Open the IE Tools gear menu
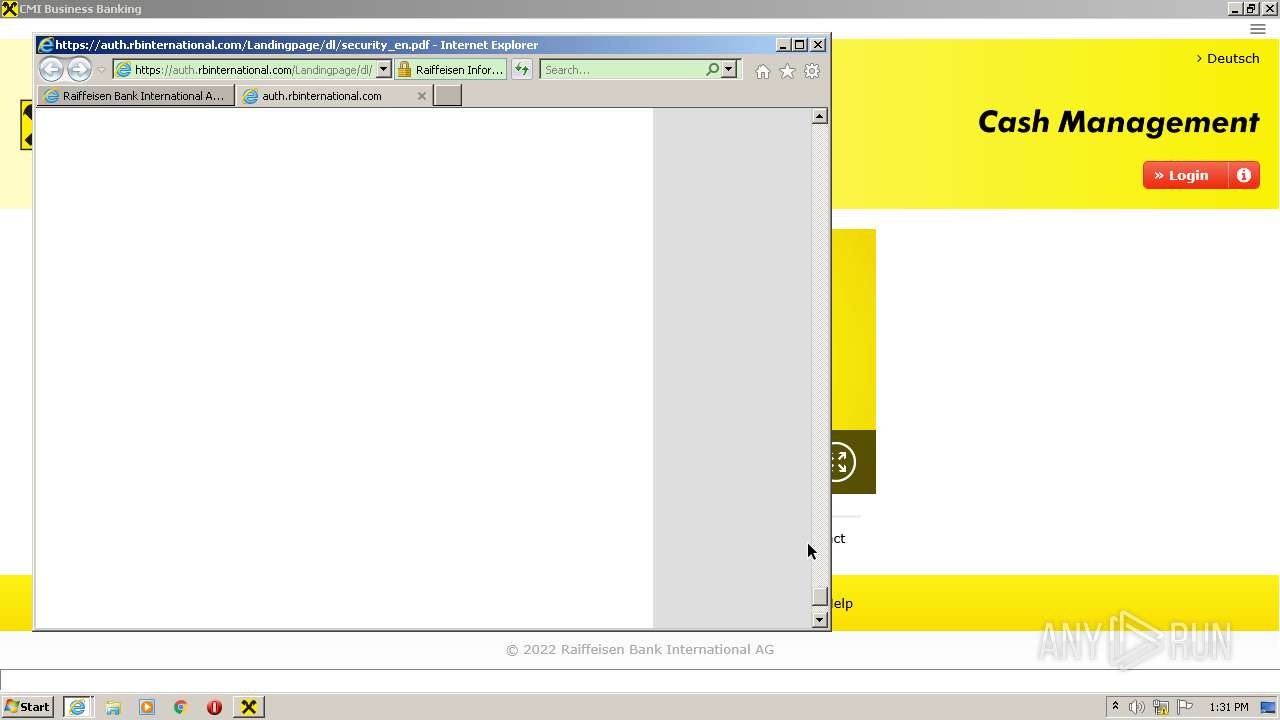Image resolution: width=1280 pixels, height=720 pixels. pyautogui.click(x=812, y=71)
